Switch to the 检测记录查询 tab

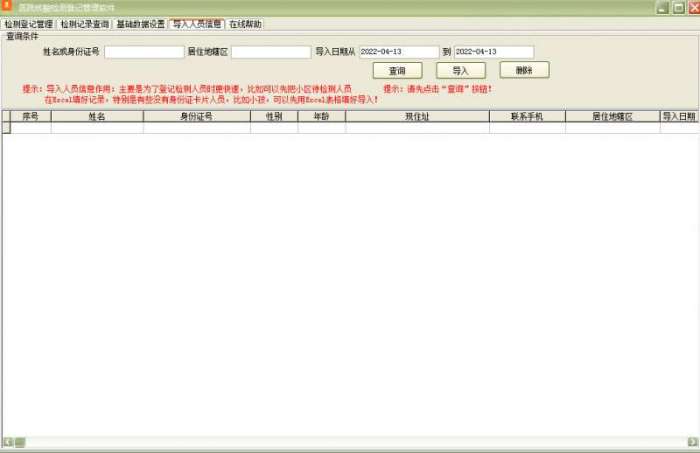tap(85, 24)
